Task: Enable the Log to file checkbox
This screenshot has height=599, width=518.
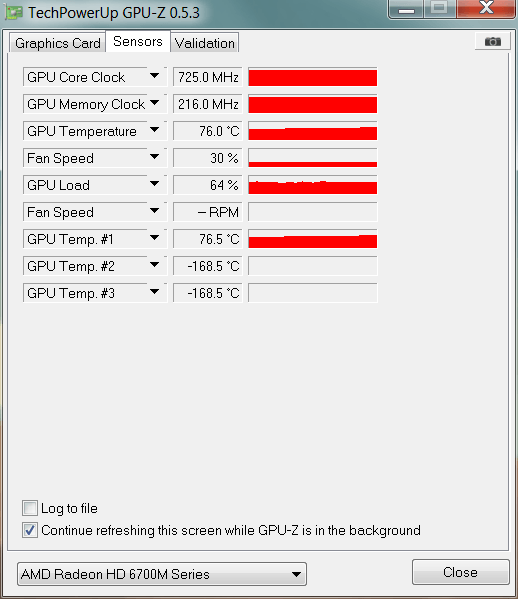Action: click(30, 508)
